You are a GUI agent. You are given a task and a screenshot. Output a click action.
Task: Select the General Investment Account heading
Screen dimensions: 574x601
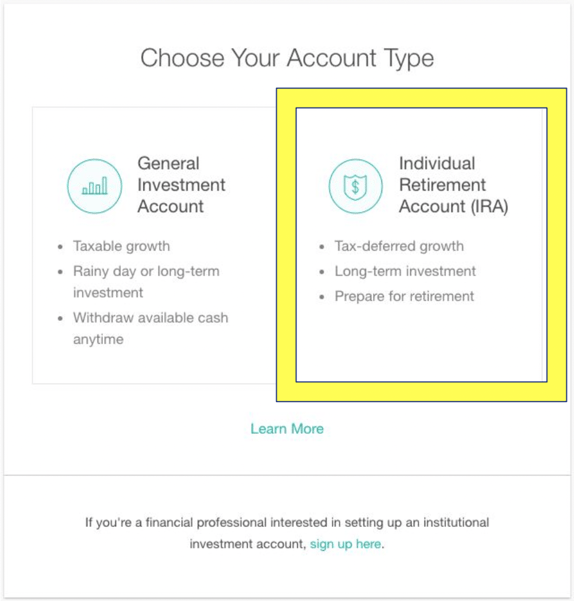[181, 185]
